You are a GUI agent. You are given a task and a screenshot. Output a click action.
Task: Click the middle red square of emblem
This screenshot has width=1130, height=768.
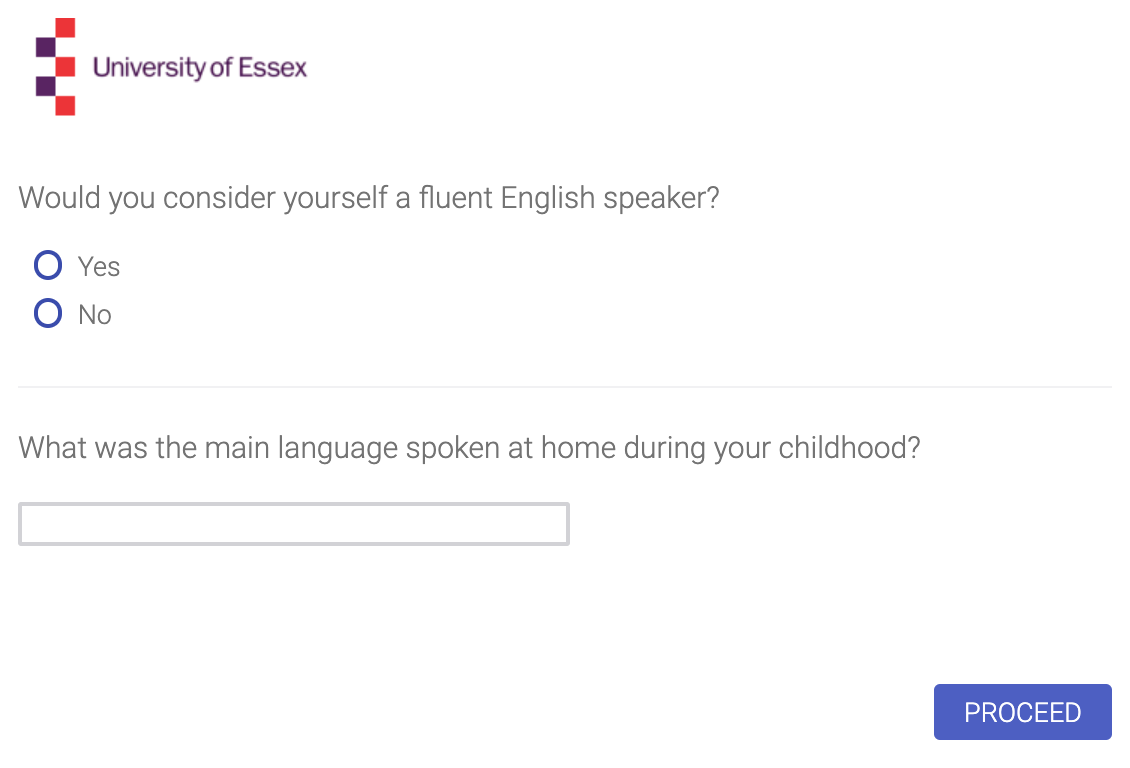click(x=66, y=67)
